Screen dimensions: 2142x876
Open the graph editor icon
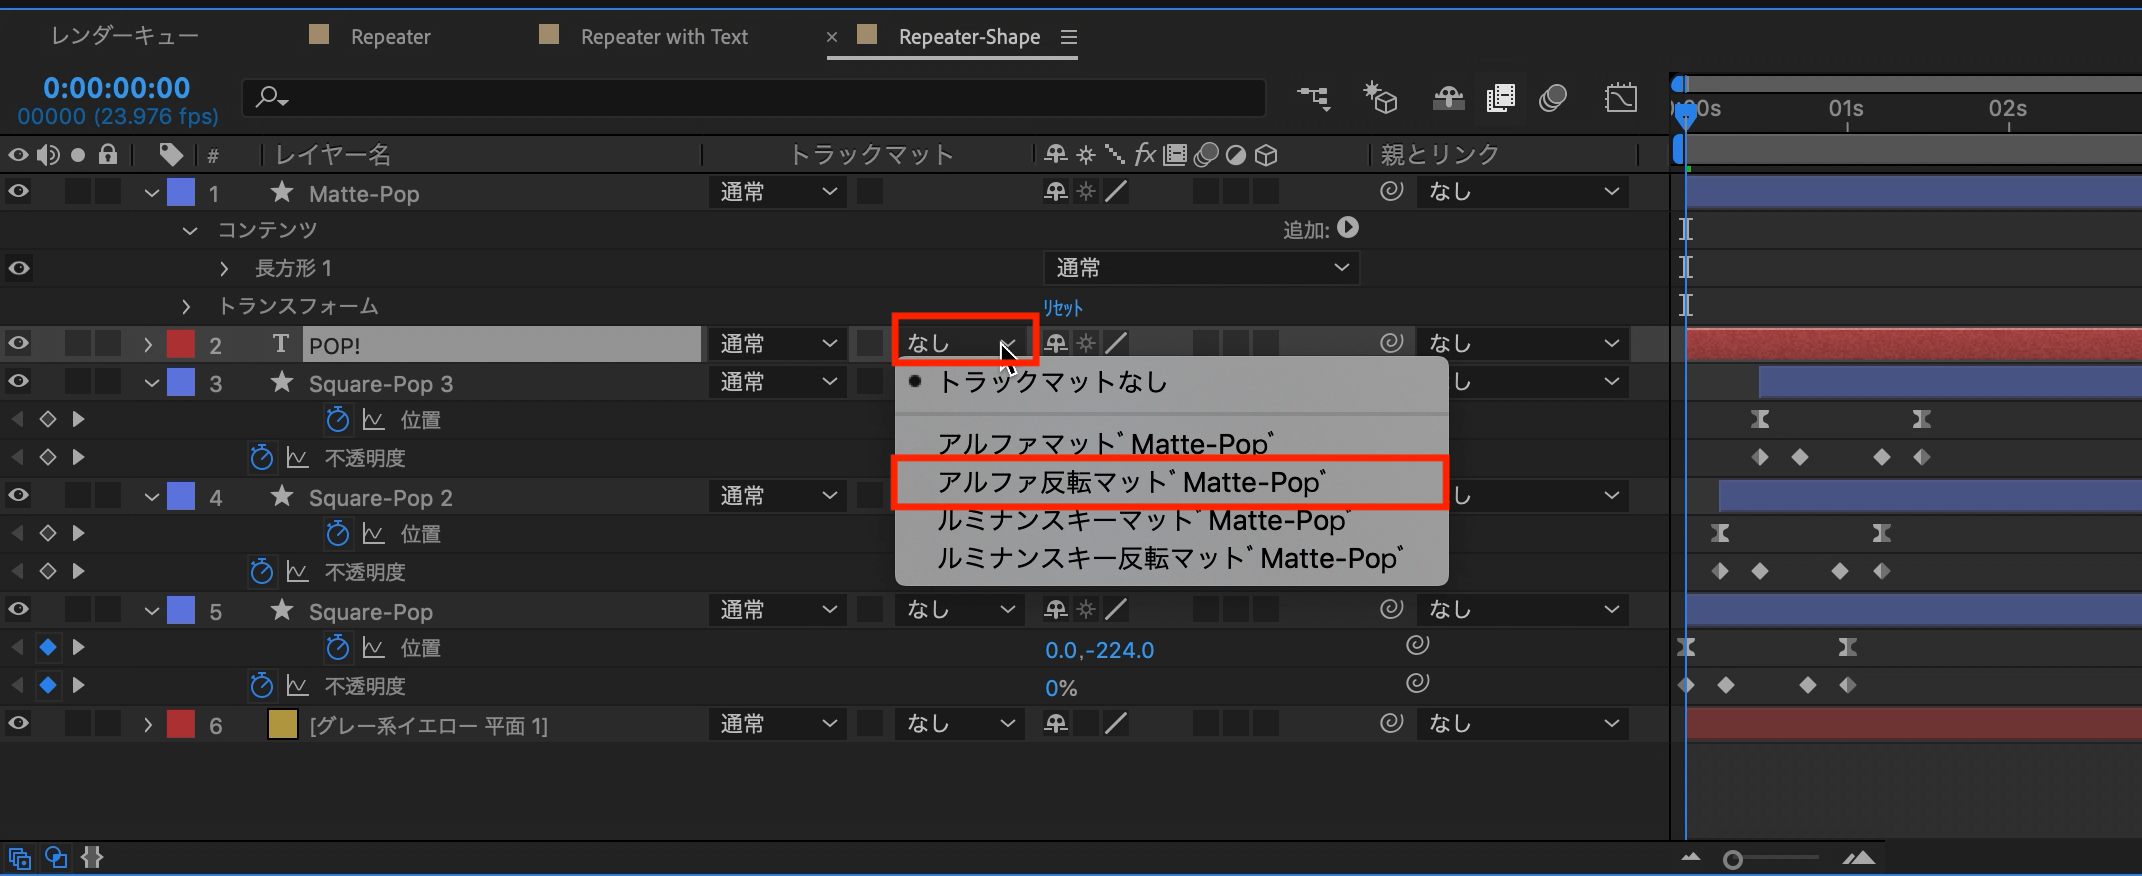click(1620, 97)
